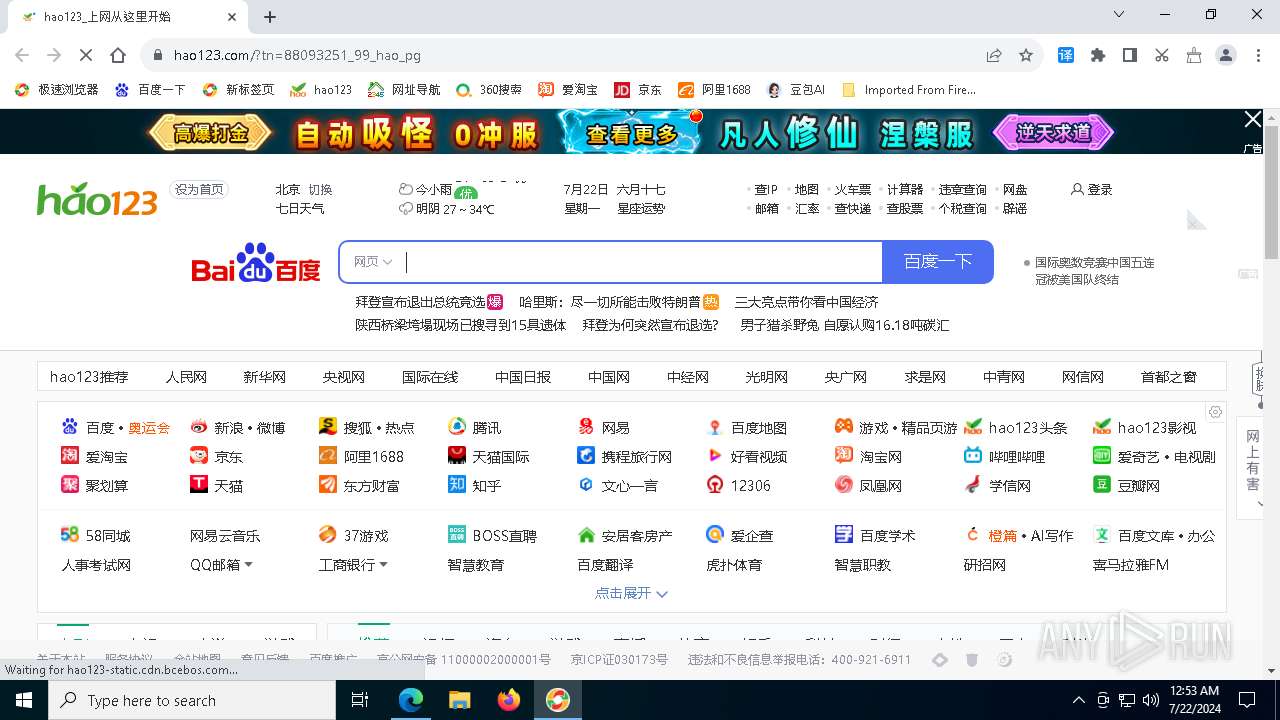Open the browser tab search chevron
Screen dimensions: 1280x720
(1118, 15)
